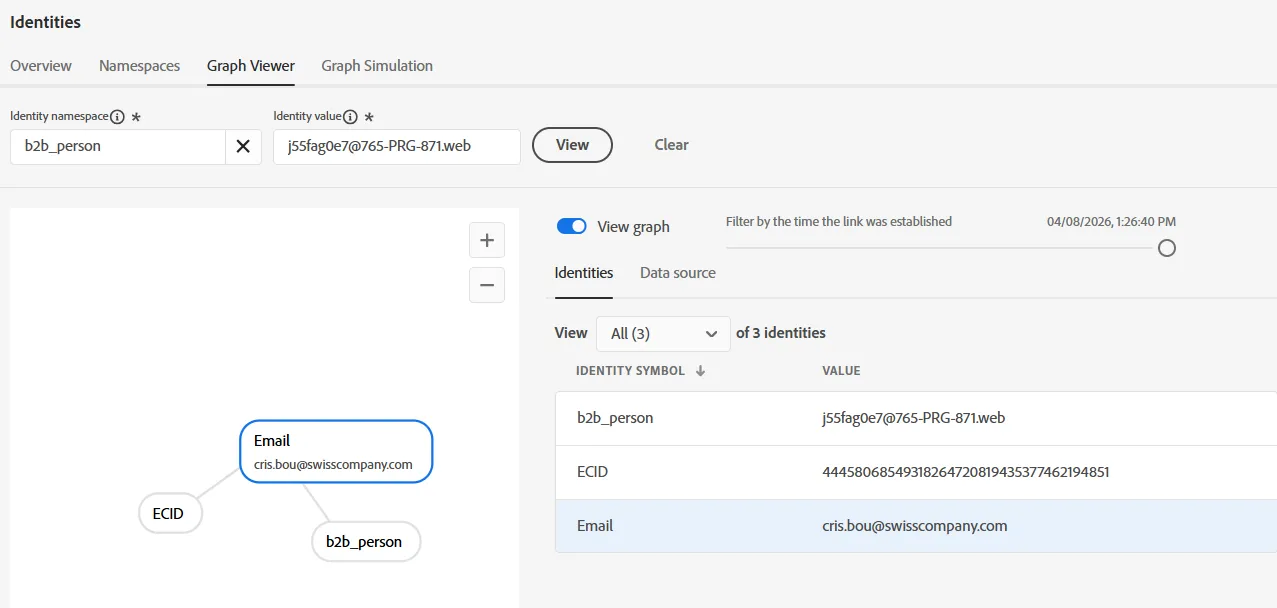The image size is (1277, 608).
Task: Select the ECID node in the graph
Action: (169, 513)
